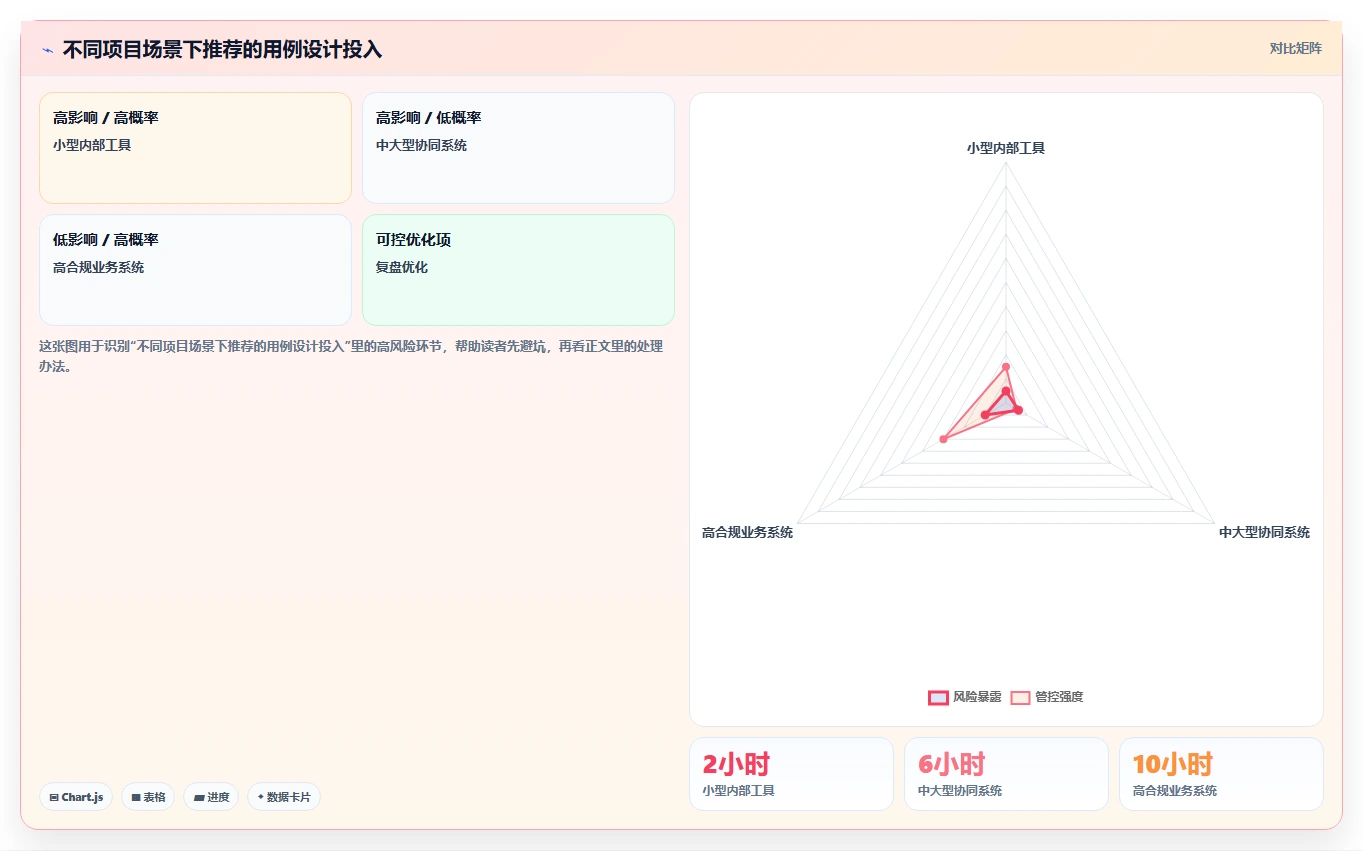Click the 表格 chip
The width and height of the screenshot is (1363, 851).
click(148, 797)
